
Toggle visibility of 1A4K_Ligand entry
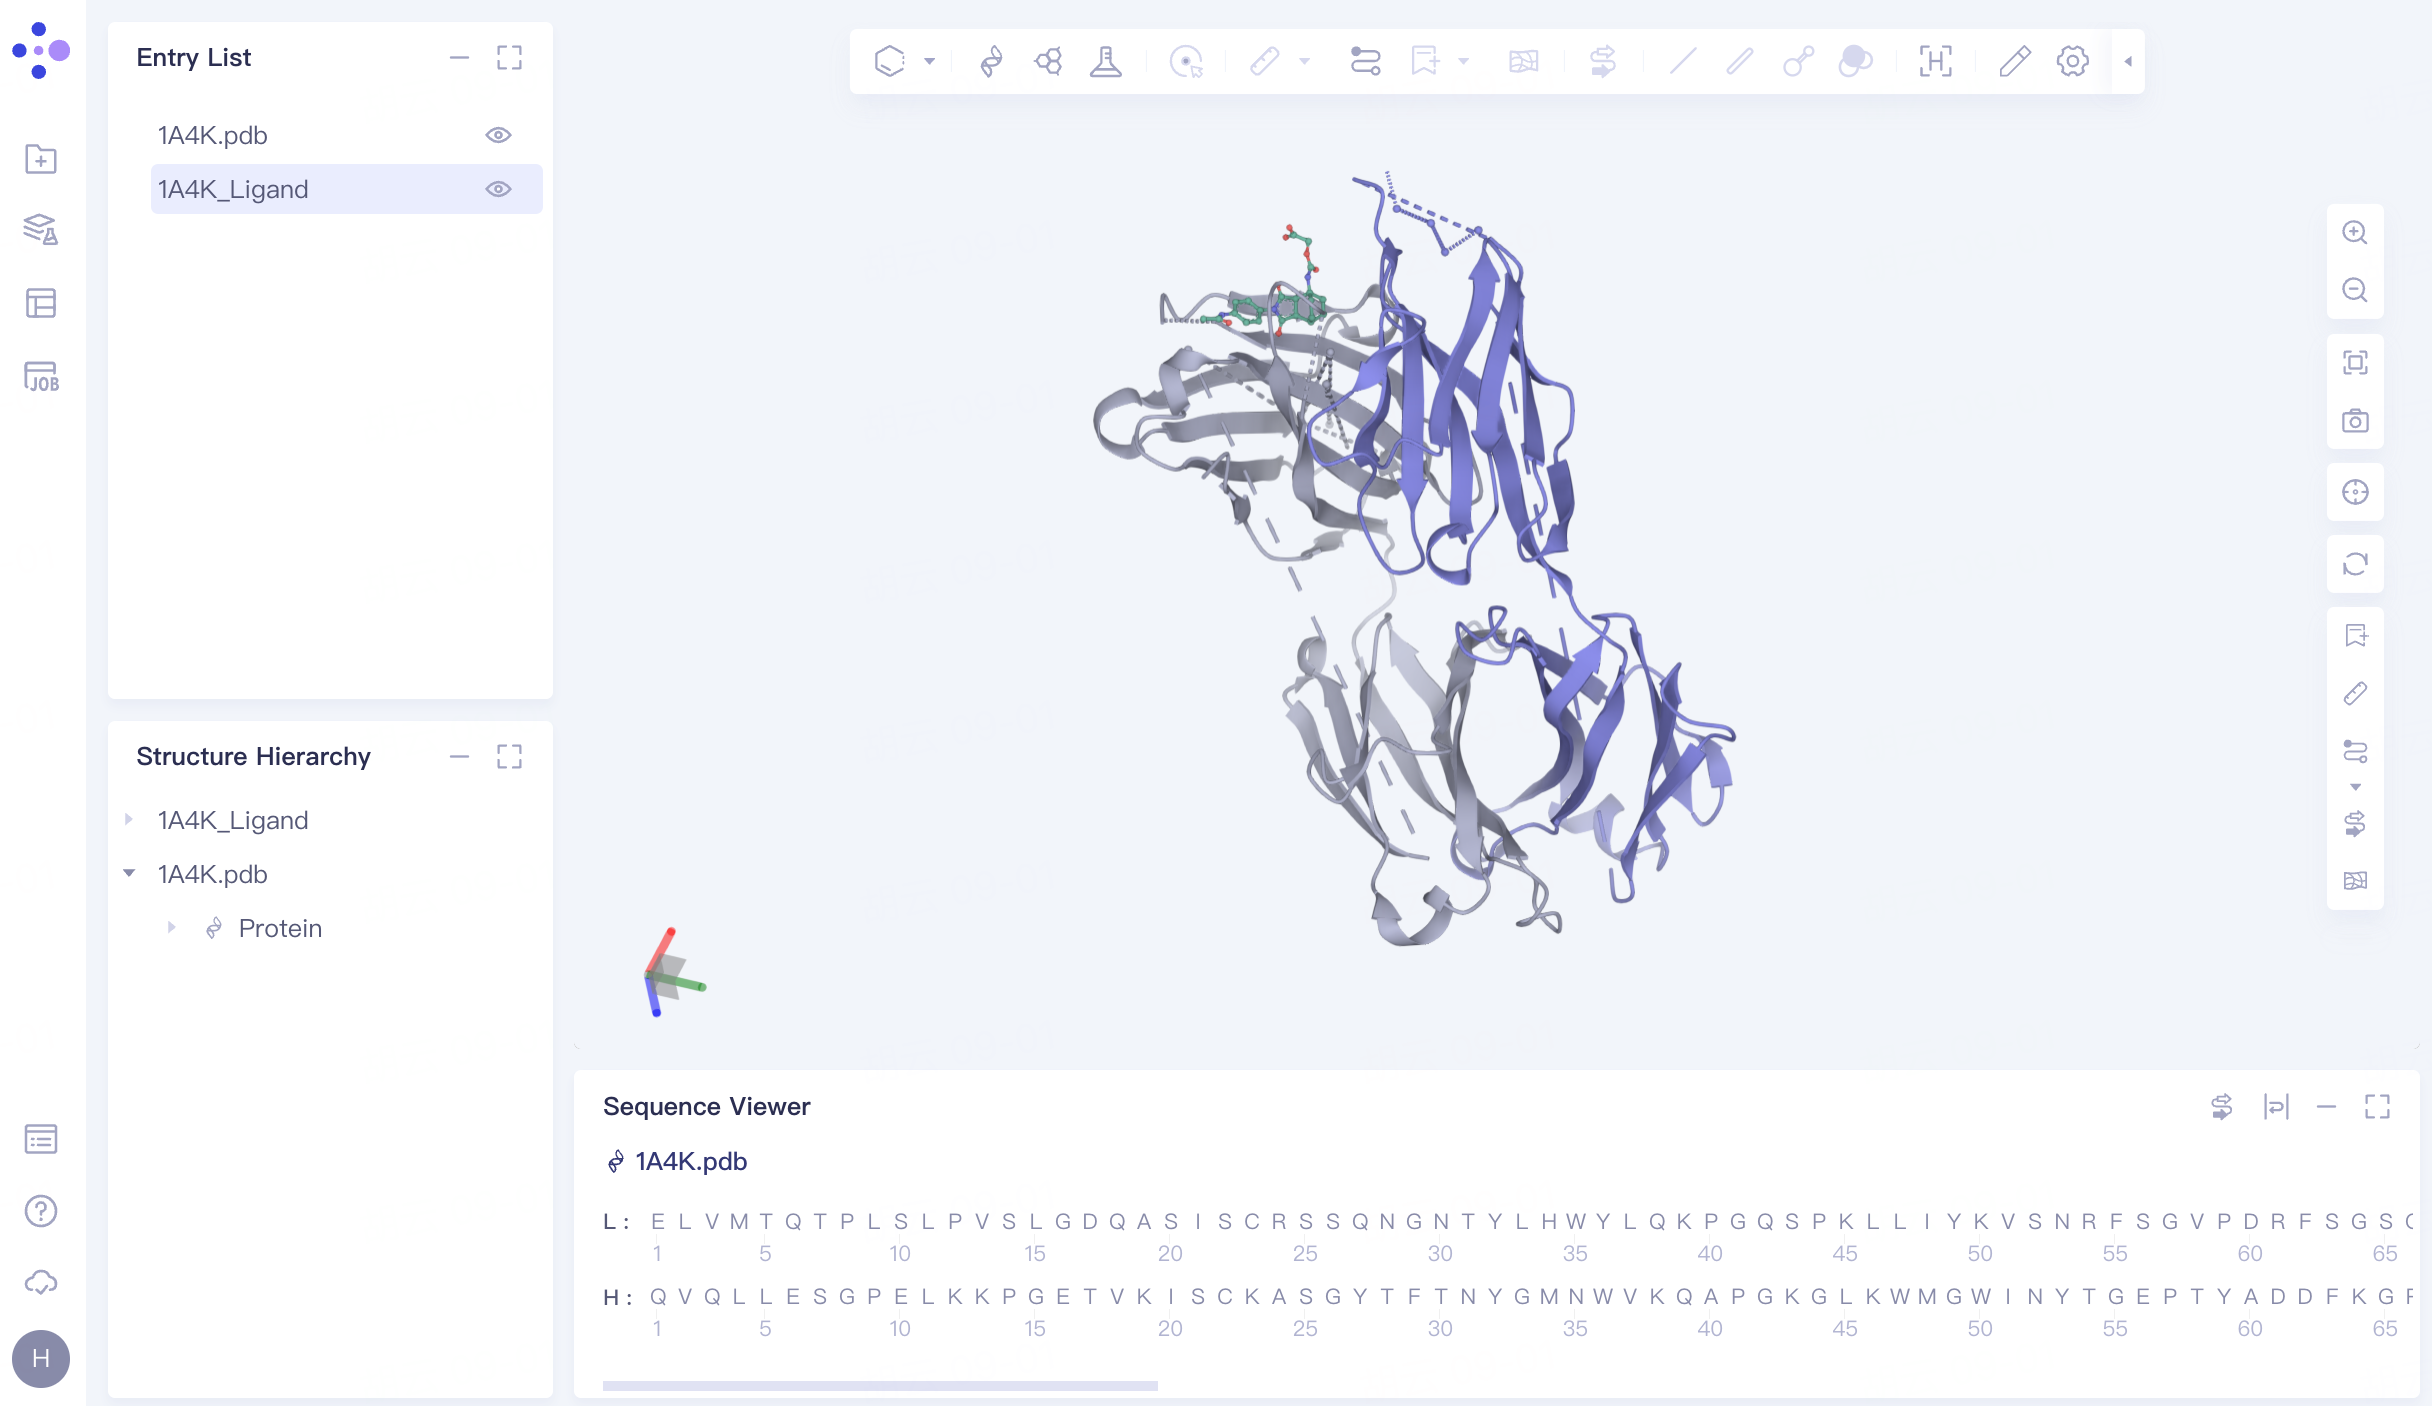[x=498, y=189]
